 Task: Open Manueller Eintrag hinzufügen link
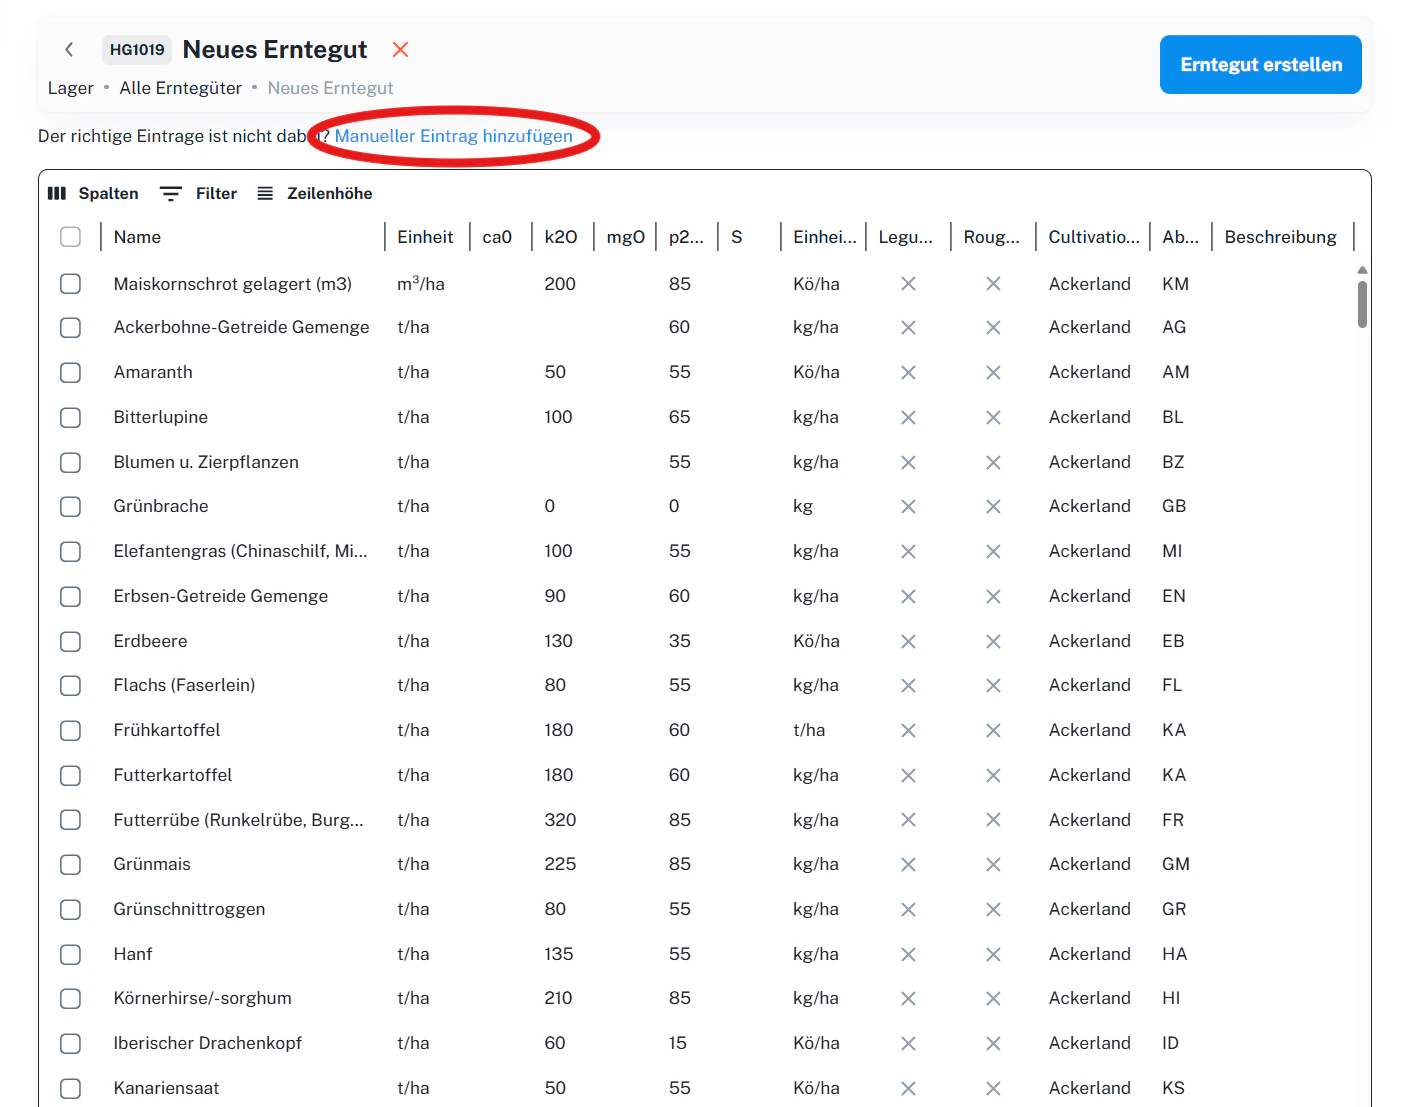453,136
